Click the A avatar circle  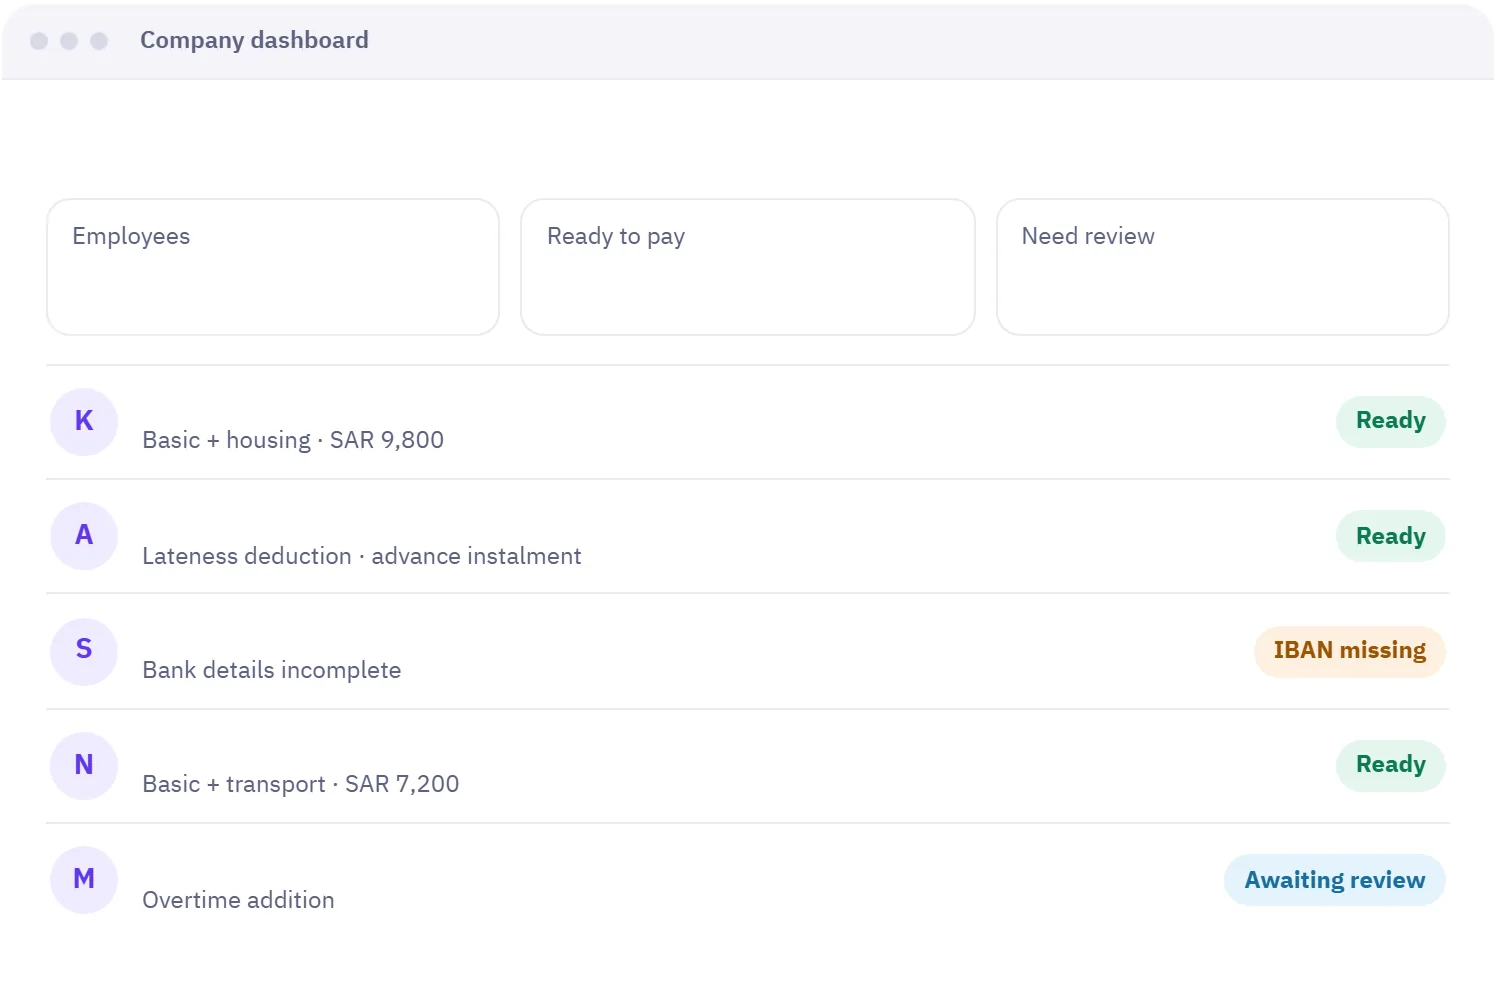84,536
